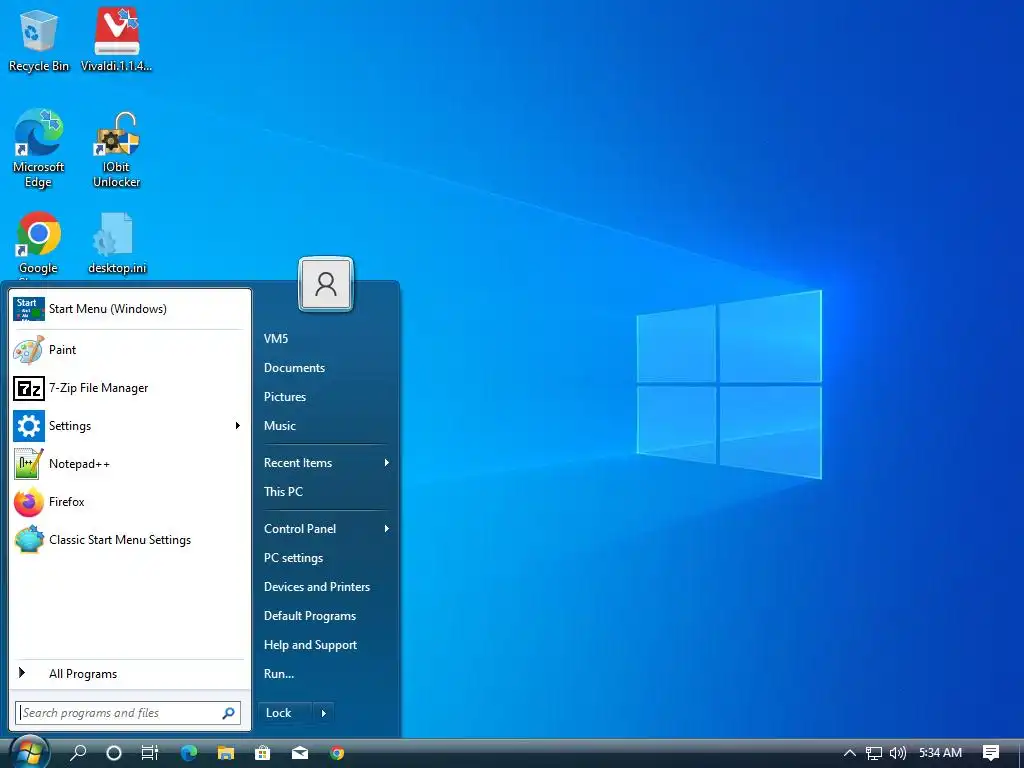Open Cortana circle on taskbar

(114, 753)
